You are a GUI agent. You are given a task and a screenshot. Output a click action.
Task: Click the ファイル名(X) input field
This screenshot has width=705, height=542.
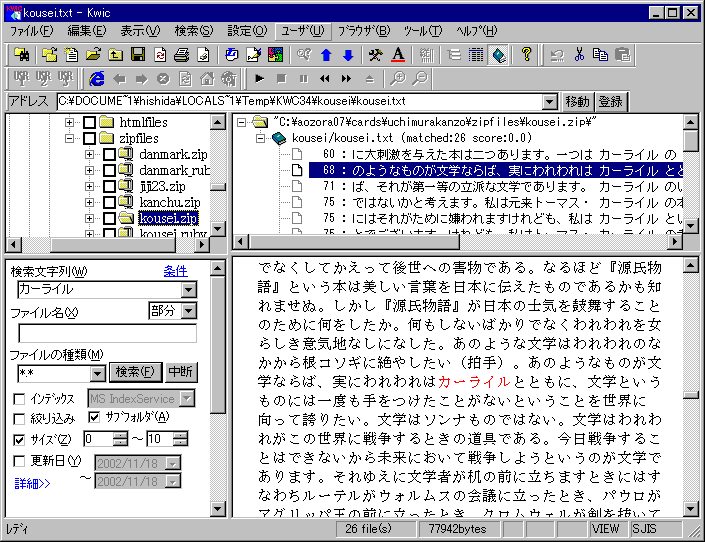107,333
